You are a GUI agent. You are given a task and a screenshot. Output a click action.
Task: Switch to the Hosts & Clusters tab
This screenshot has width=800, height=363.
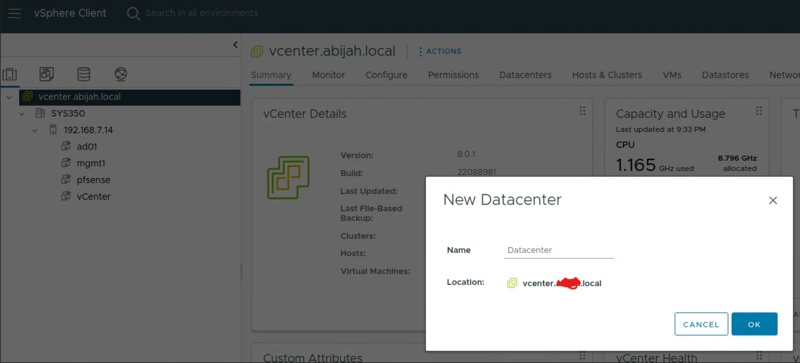[x=607, y=75]
